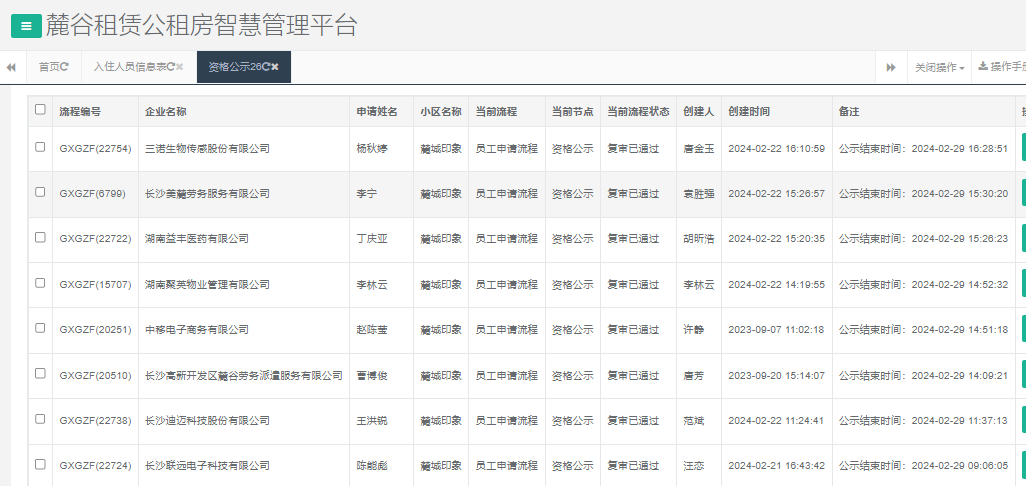Select the checkbox for GXGZF(22722)
Screen dimensions: 1026x486
click(41, 237)
